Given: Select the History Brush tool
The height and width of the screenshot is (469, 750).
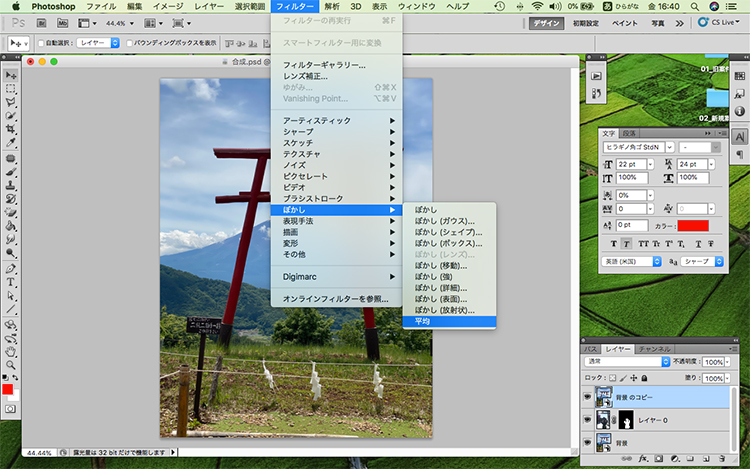Looking at the screenshot, I should [x=11, y=199].
